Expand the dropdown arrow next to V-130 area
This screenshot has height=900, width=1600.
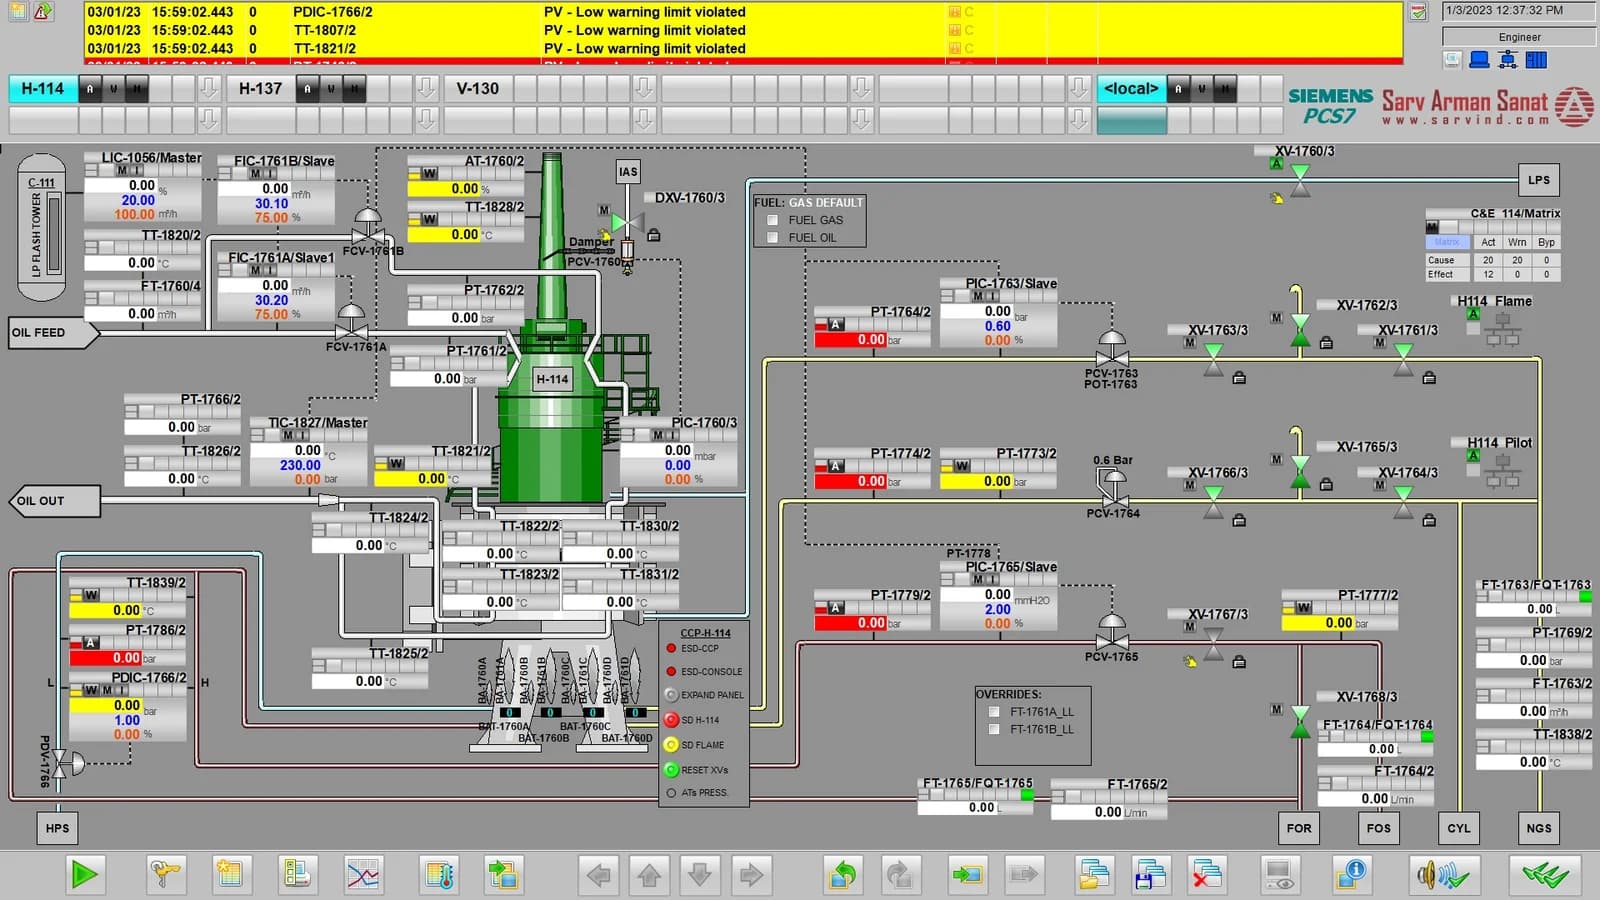pos(644,88)
